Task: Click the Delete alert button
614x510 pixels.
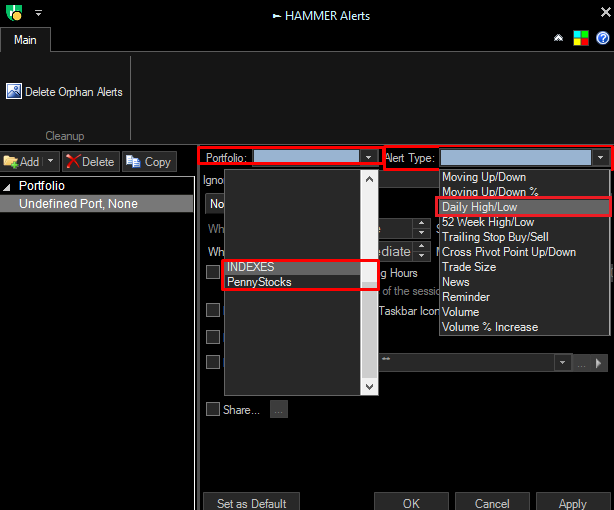Action: pyautogui.click(x=90, y=161)
